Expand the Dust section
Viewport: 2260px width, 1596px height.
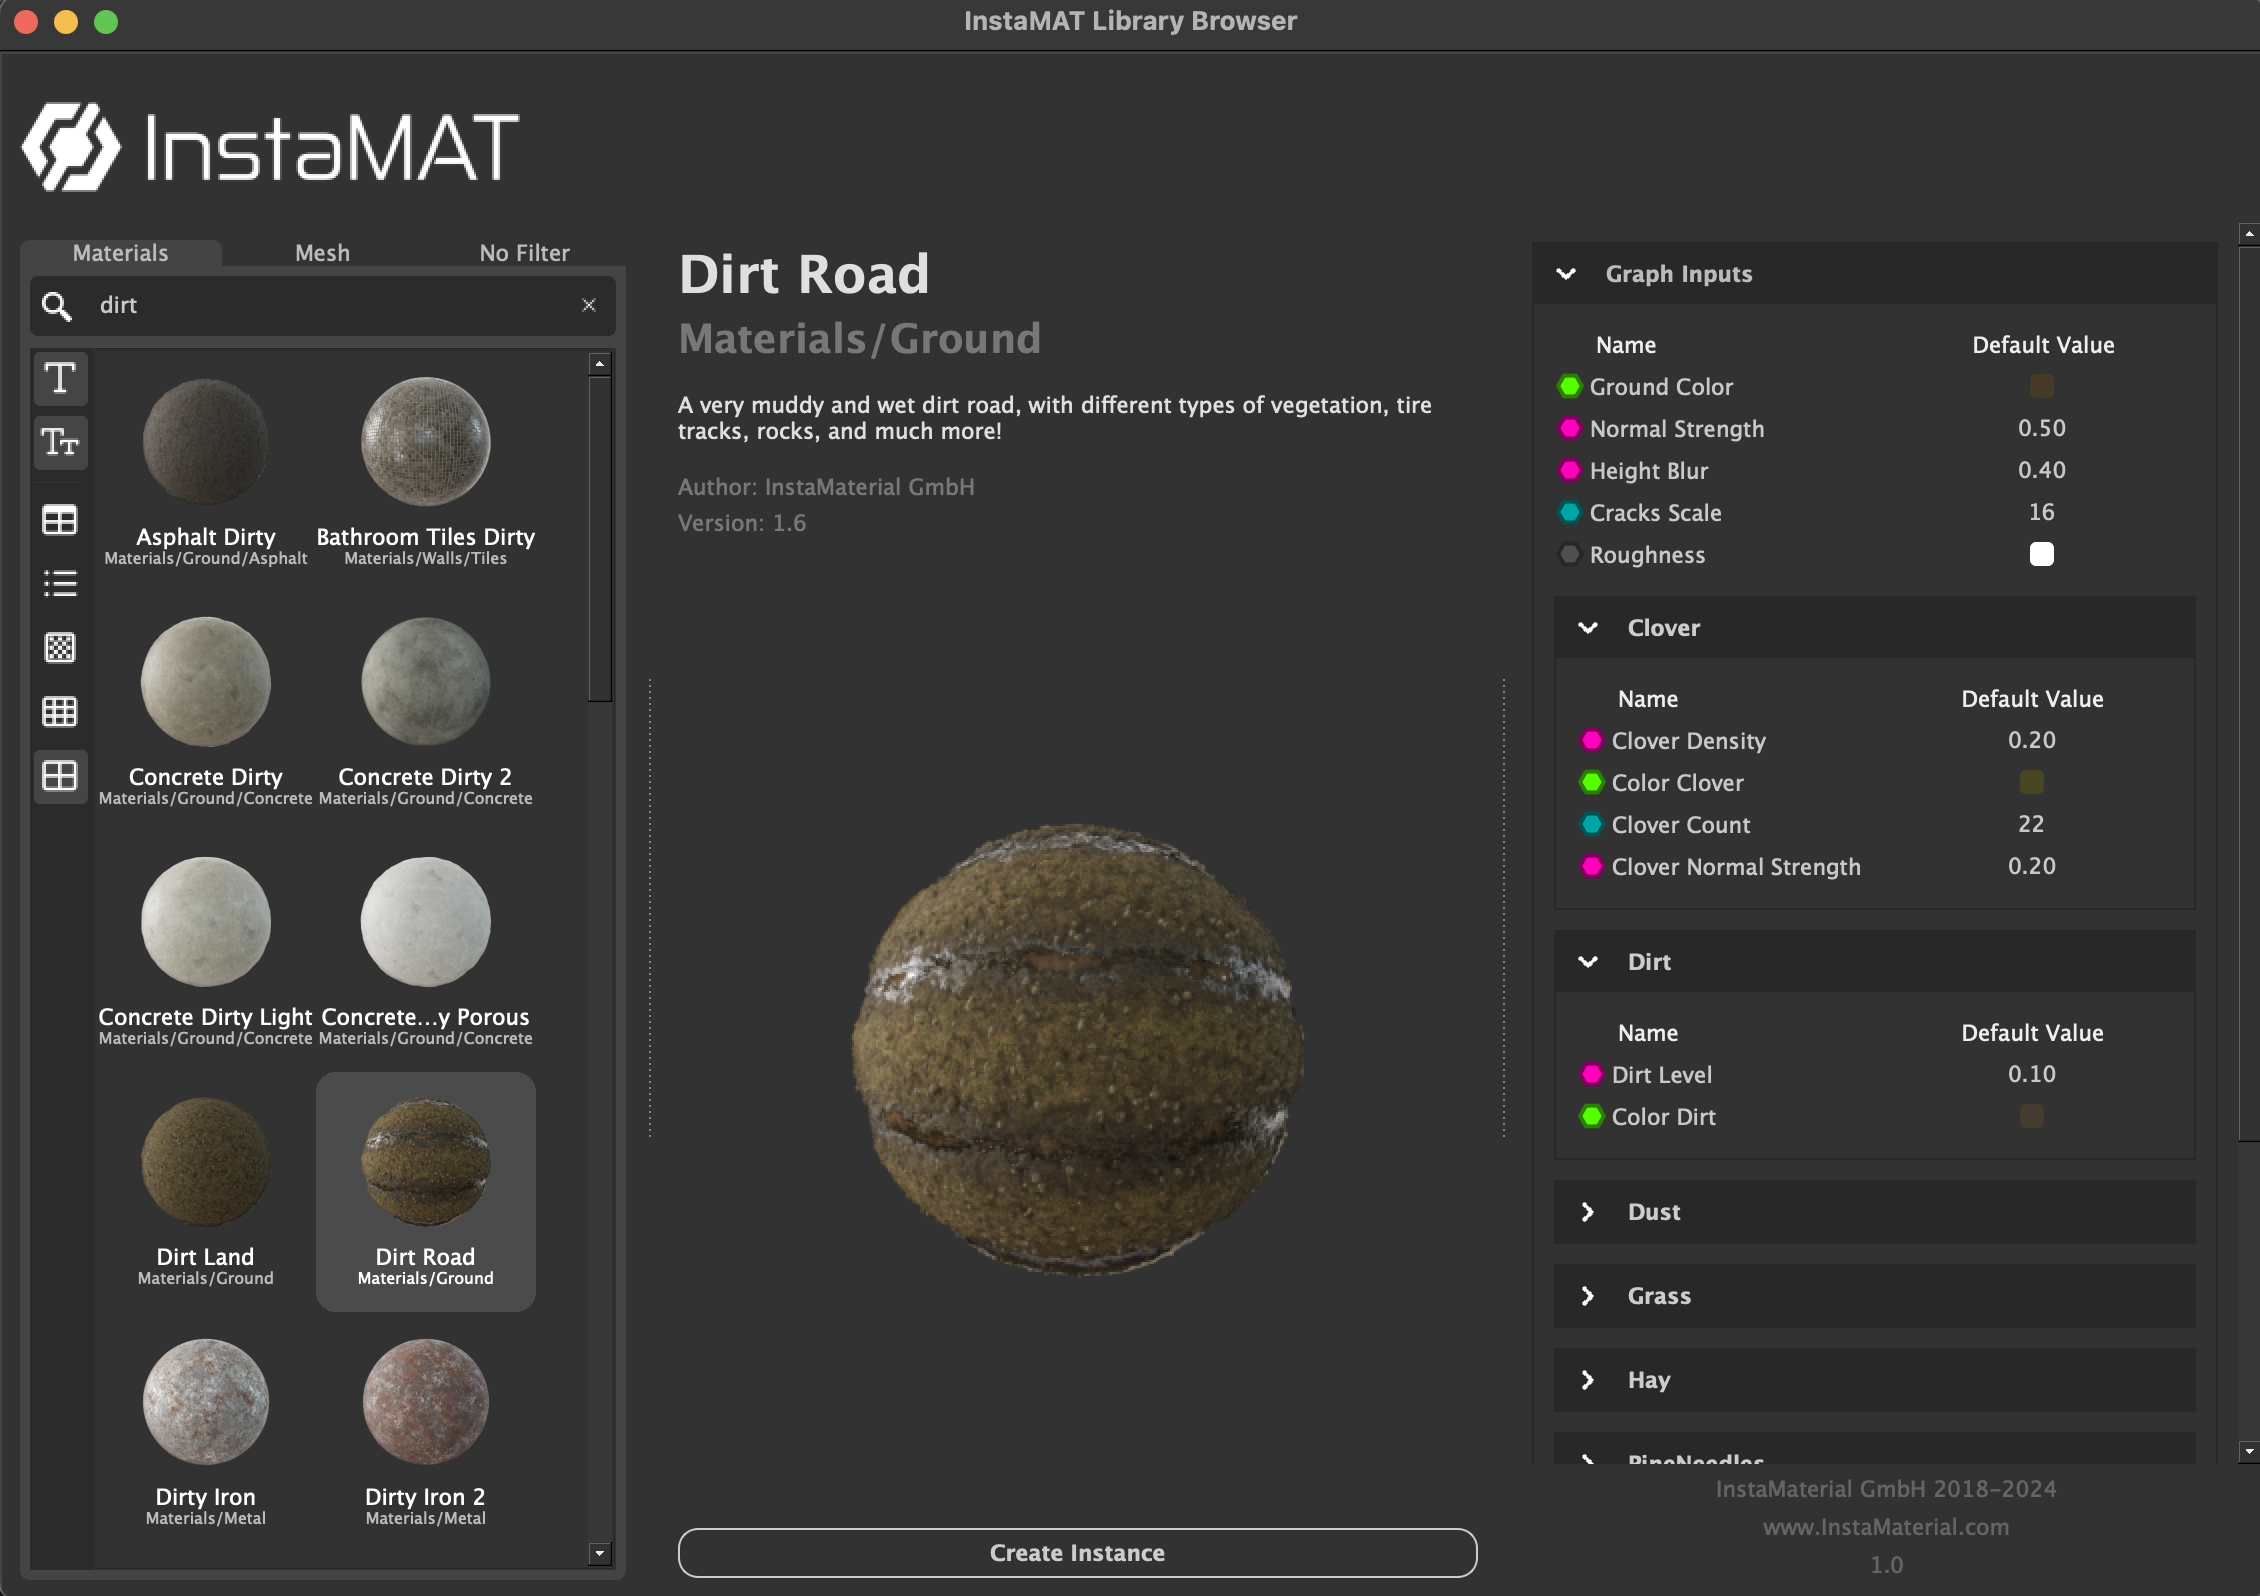[x=1589, y=1212]
